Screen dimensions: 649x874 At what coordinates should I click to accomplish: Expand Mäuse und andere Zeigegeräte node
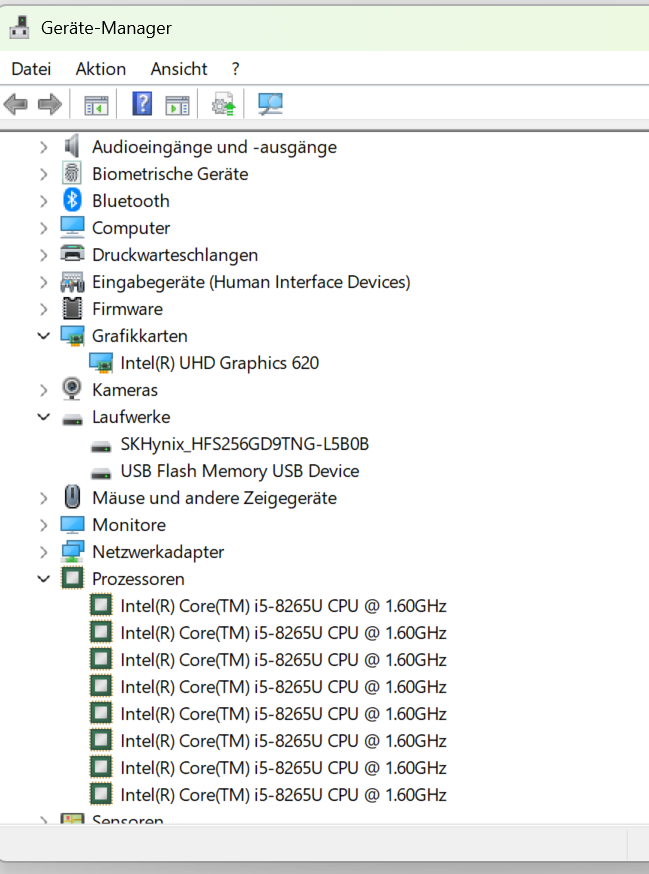click(43, 498)
